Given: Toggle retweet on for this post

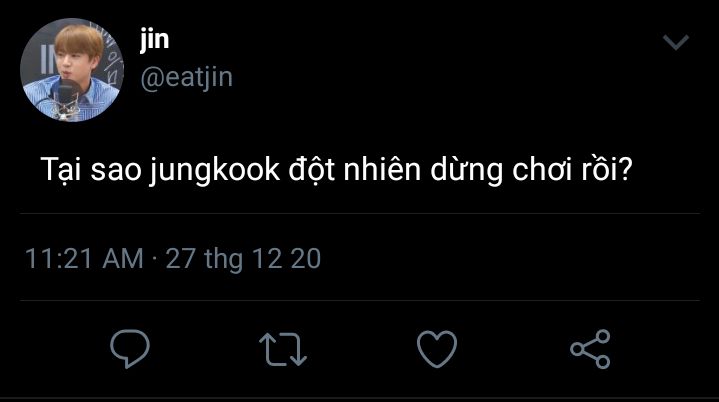Looking at the screenshot, I should click(283, 349).
